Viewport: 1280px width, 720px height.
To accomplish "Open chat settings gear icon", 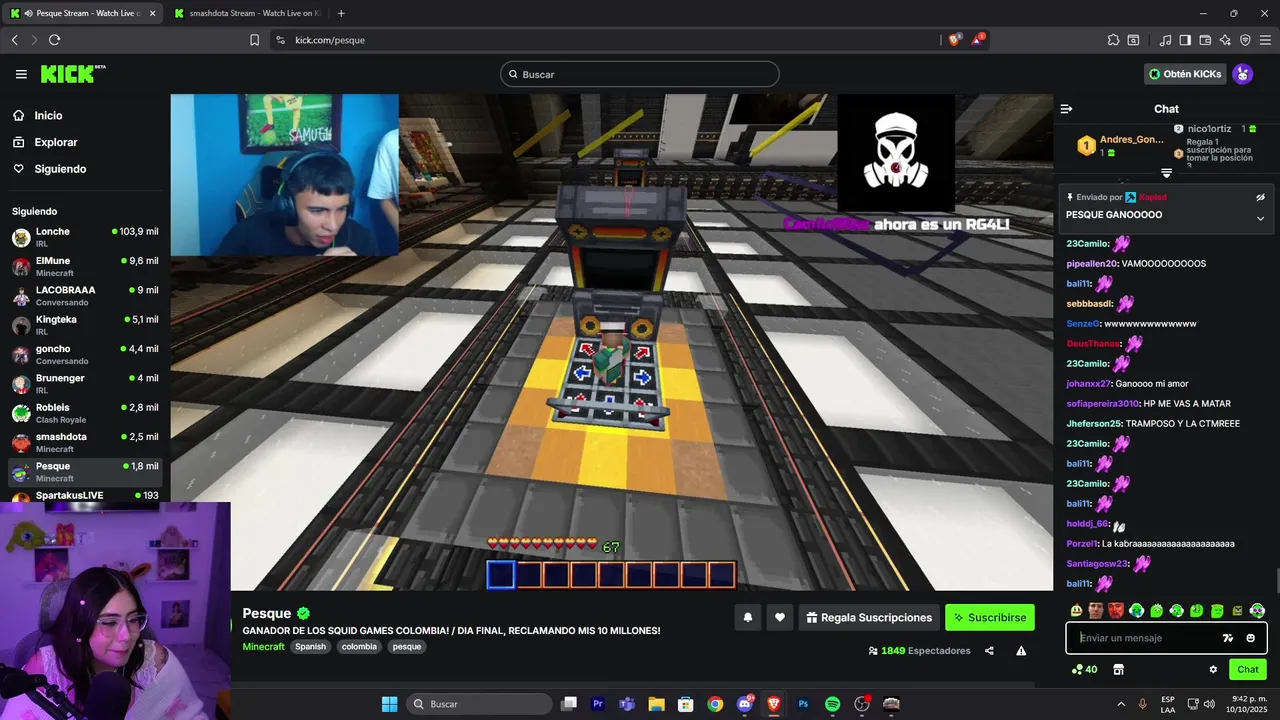I will tap(1213, 670).
